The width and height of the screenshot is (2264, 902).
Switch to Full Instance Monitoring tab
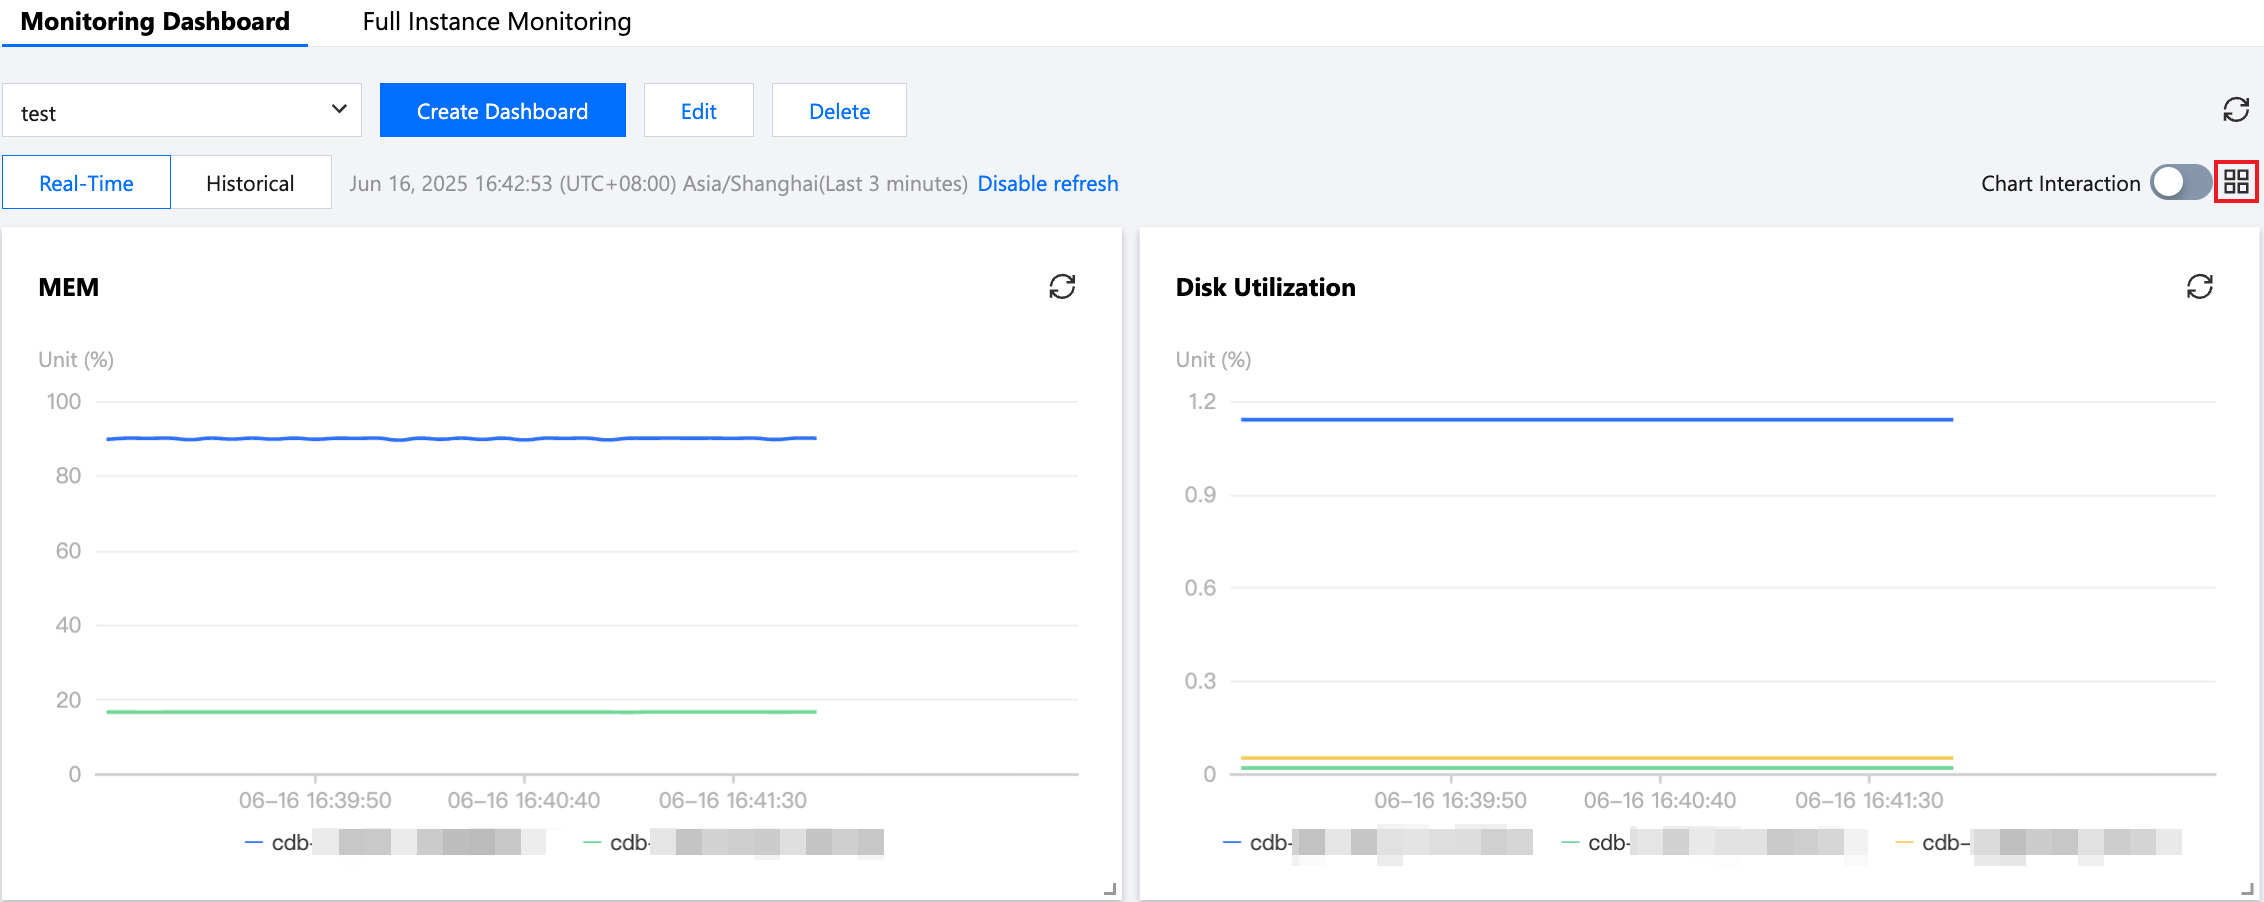pos(497,22)
